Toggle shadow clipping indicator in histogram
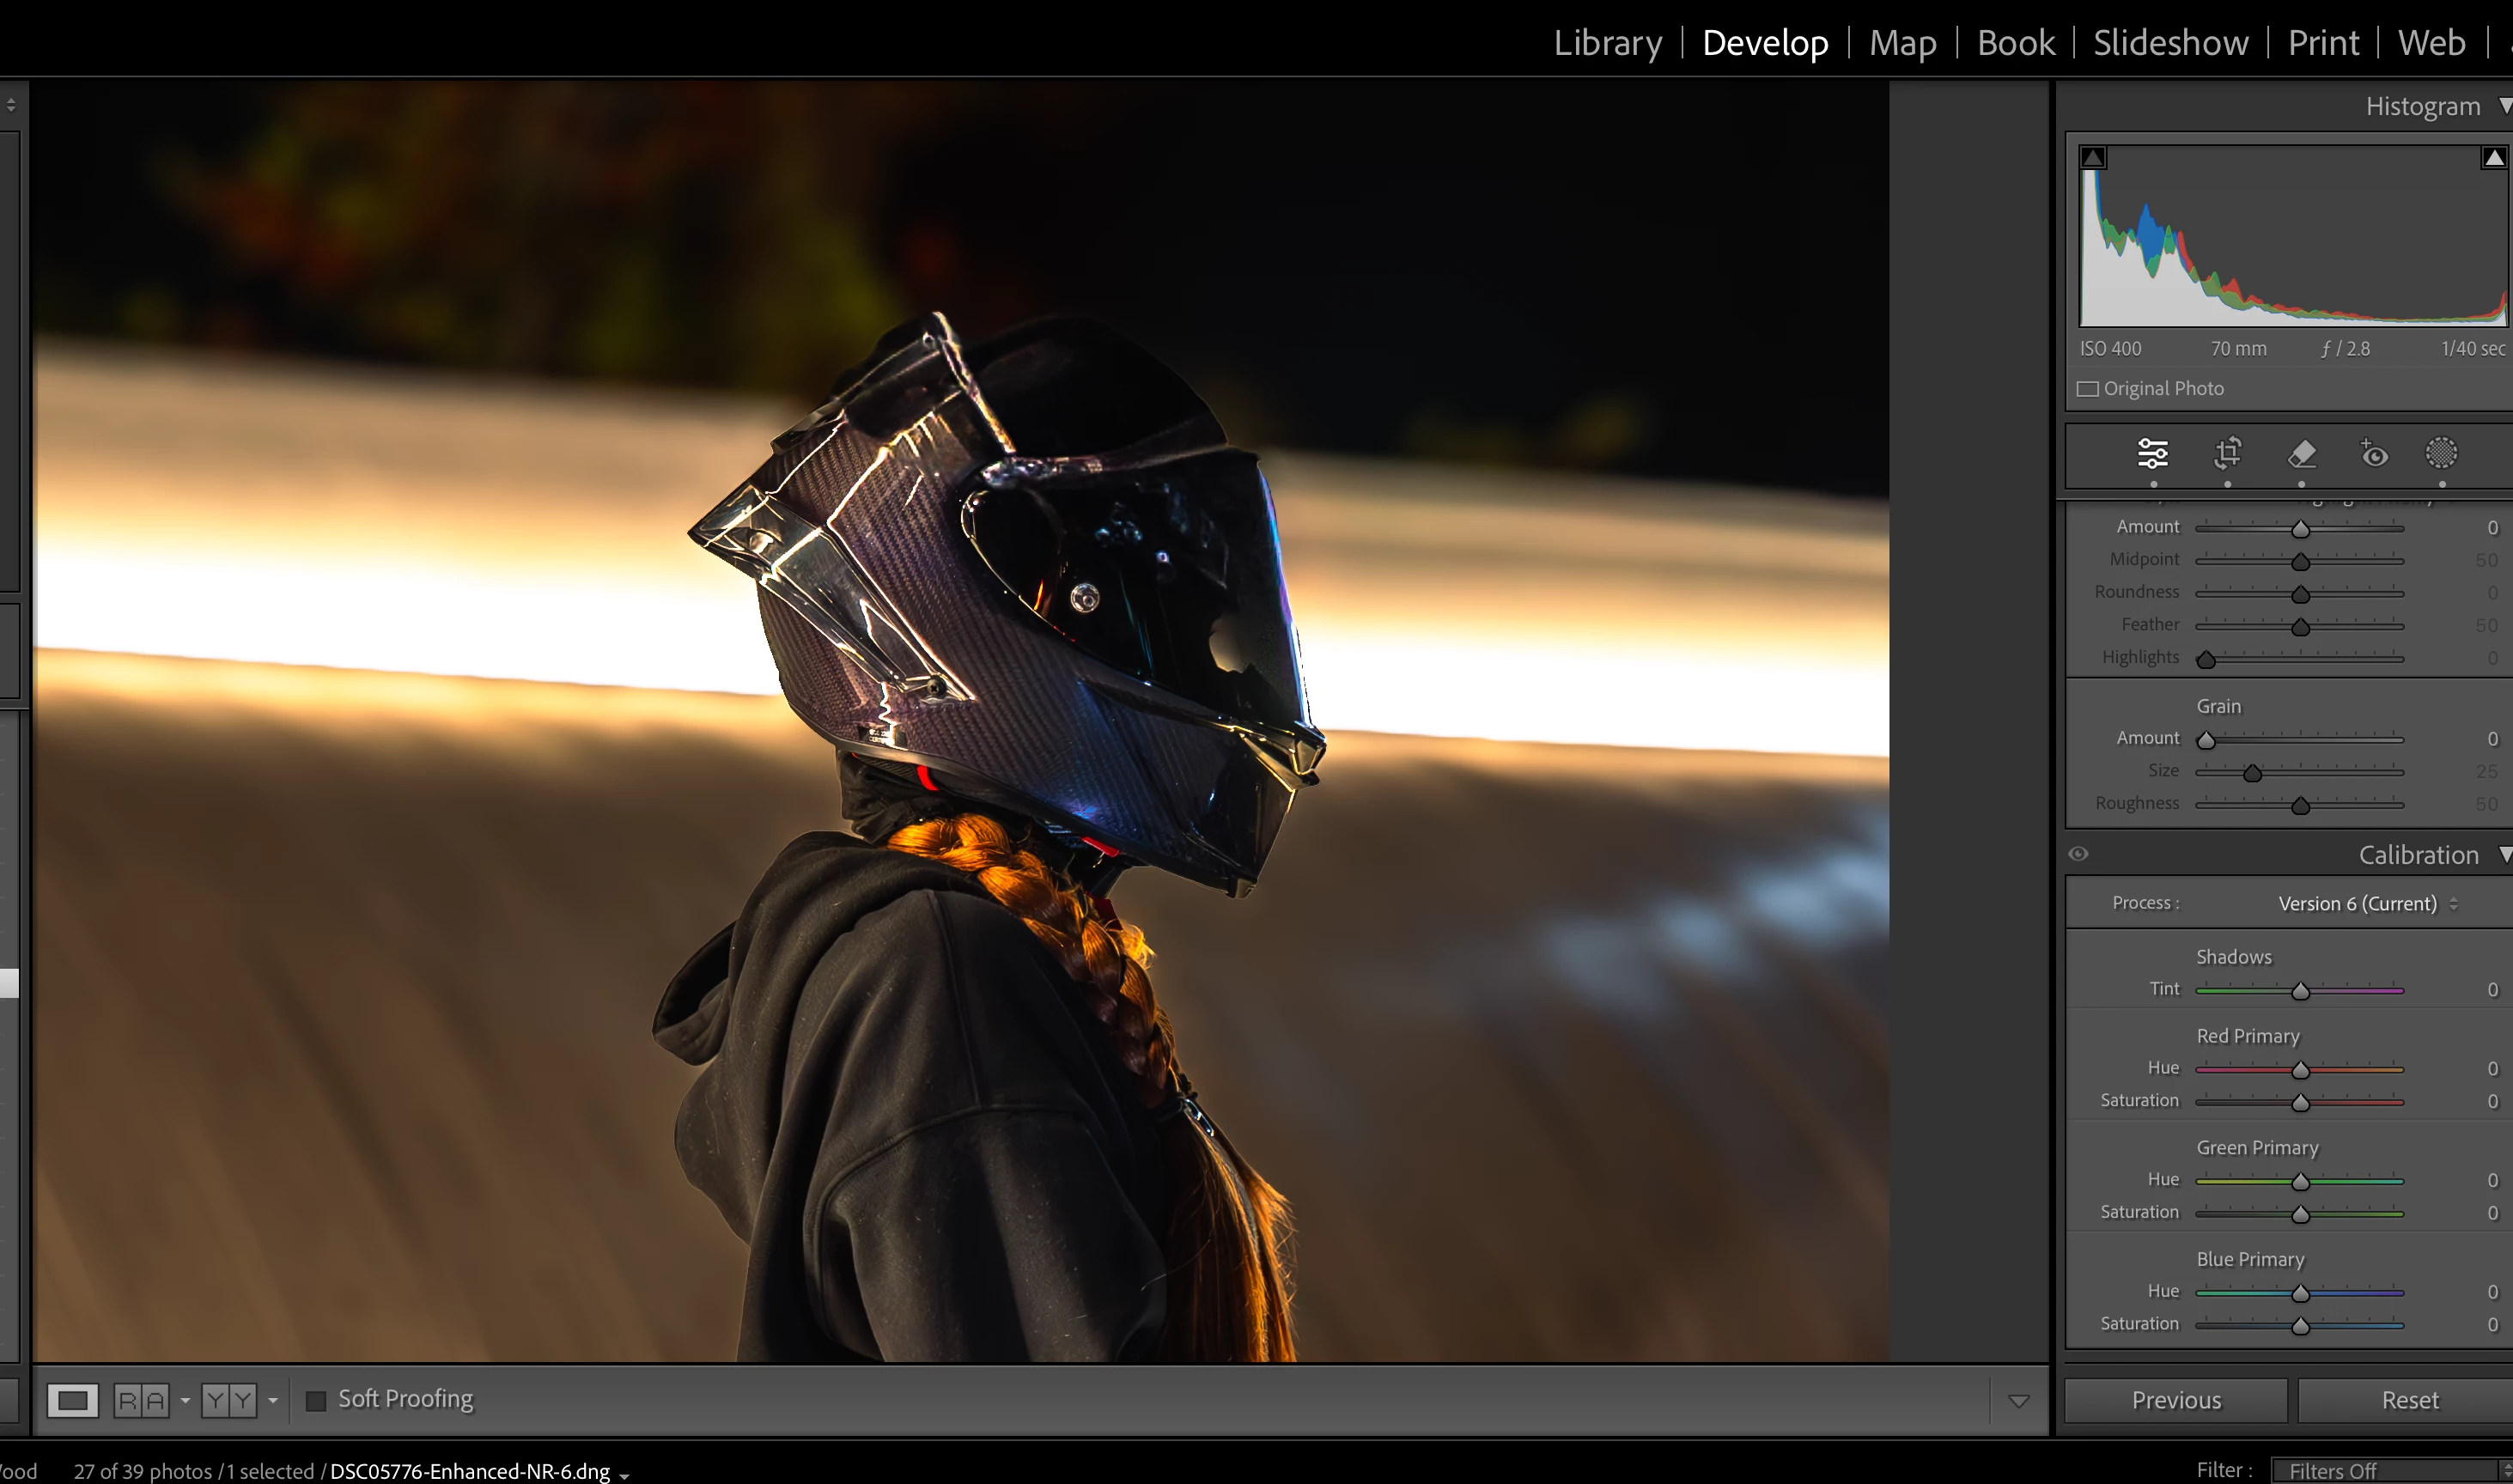Viewport: 2513px width, 1484px height. [x=2093, y=158]
